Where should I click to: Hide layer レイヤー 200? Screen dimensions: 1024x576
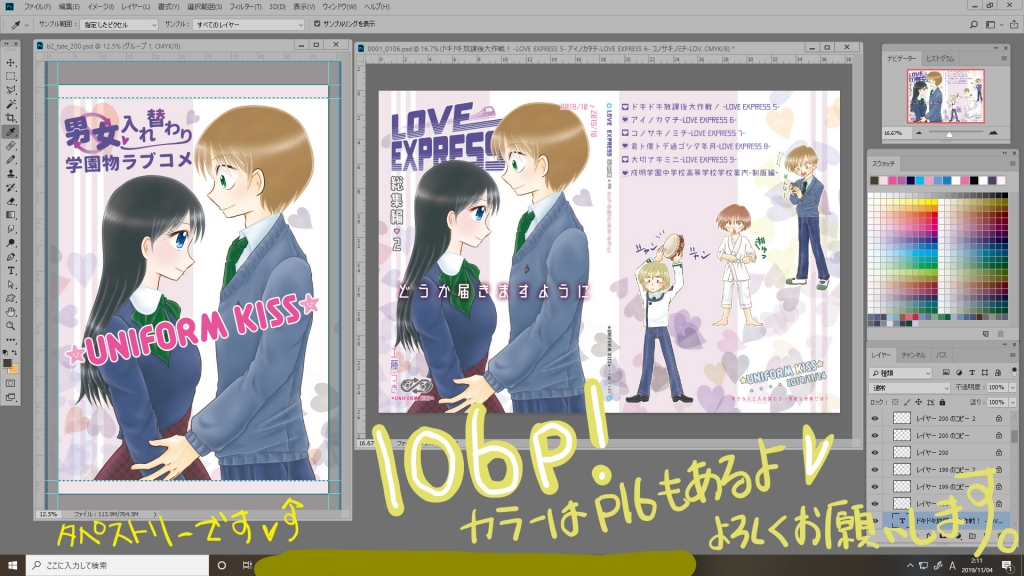875,452
